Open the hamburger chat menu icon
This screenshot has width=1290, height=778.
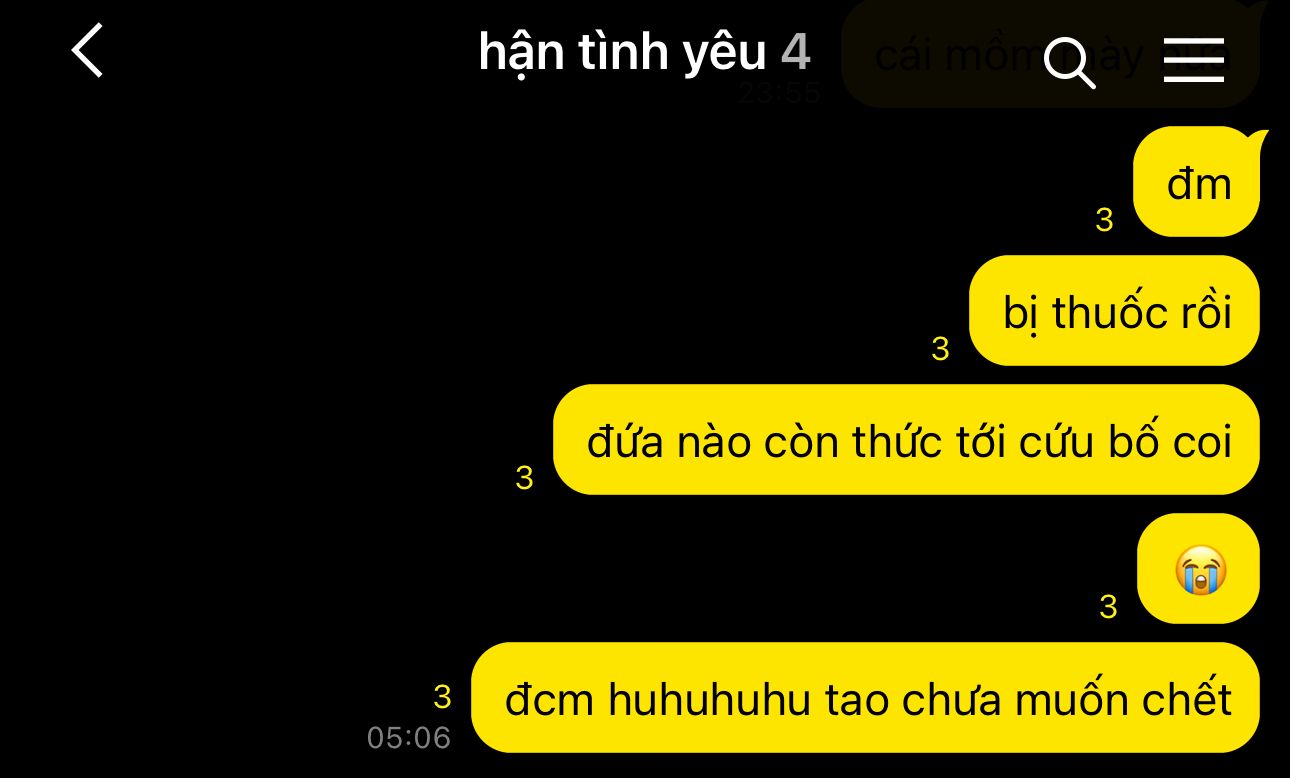coord(1193,60)
